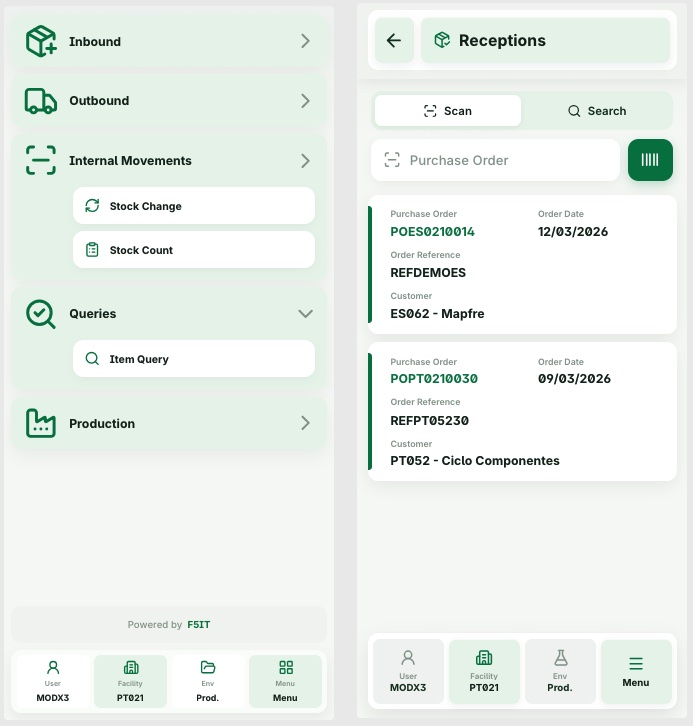Viewport: 693px width, 726px height.
Task: Click MODX3 label in Receptions bottom bar
Action: coord(408,688)
